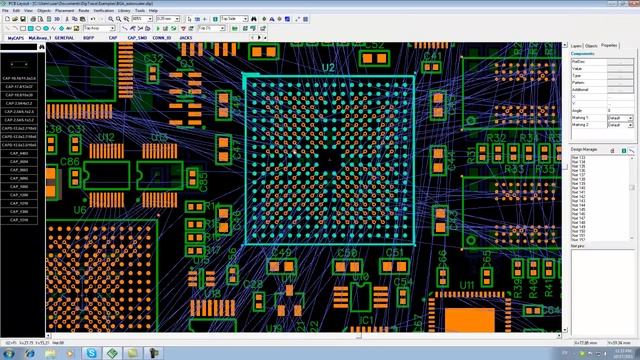Open the Top Assy drawing layer dropdown

pos(112,29)
